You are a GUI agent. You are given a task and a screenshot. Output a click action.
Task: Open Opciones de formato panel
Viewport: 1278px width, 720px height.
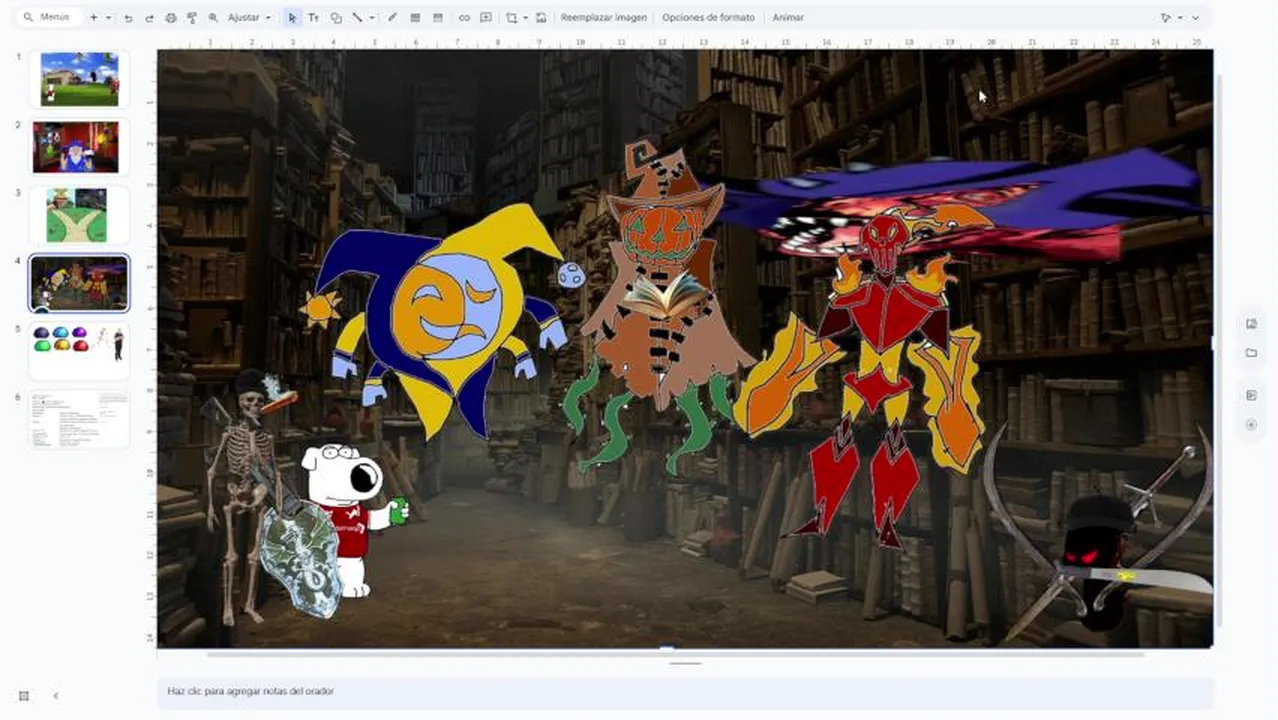(x=708, y=17)
